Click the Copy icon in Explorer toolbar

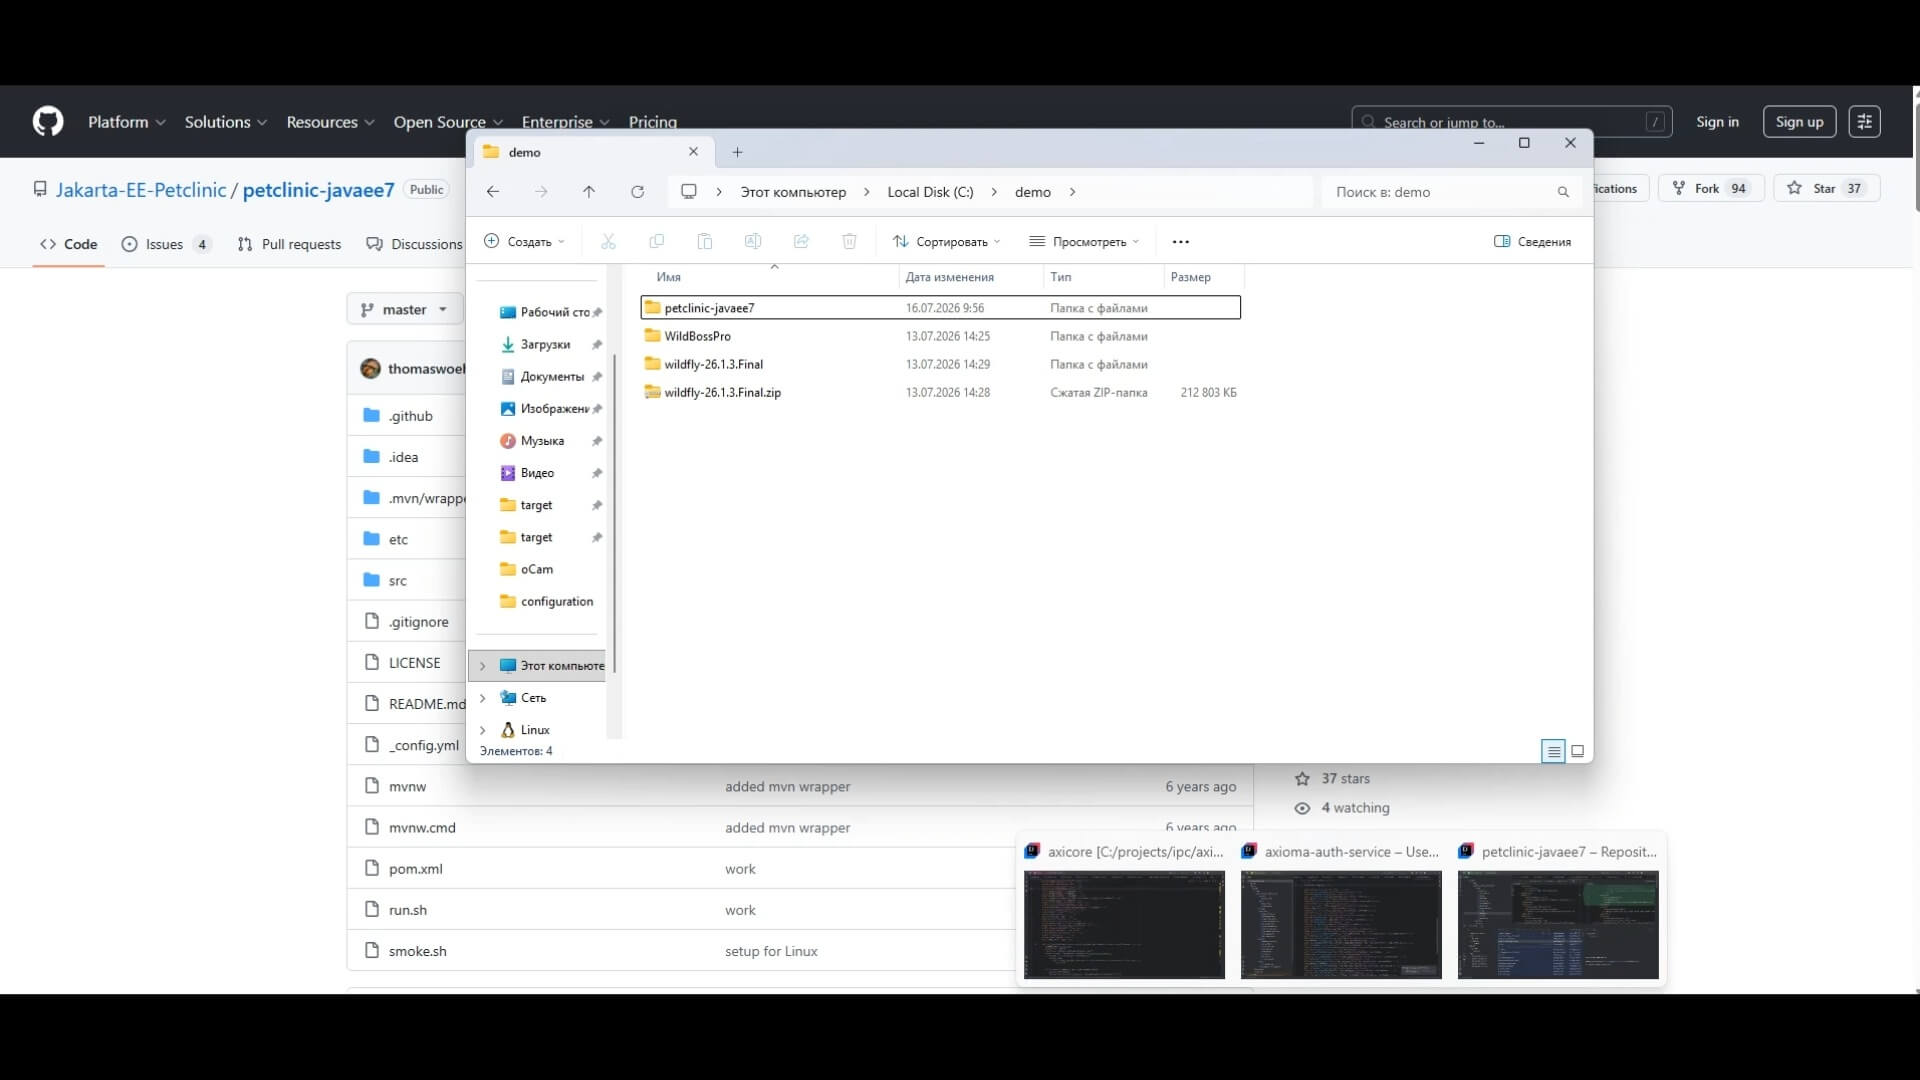click(x=657, y=241)
